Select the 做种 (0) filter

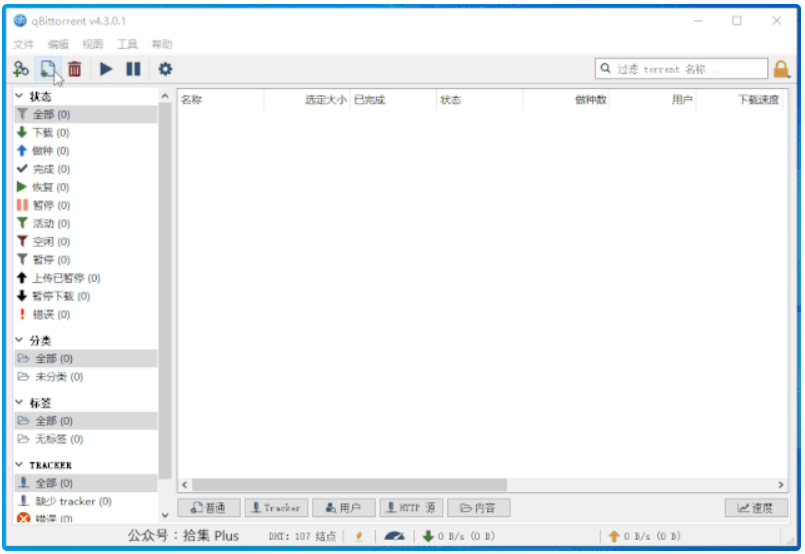tap(86, 150)
